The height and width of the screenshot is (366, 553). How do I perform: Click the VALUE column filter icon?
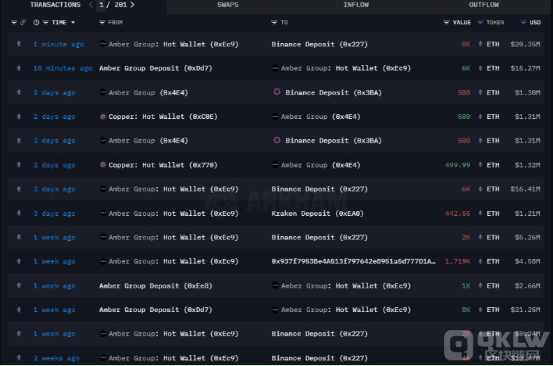pyautogui.click(x=446, y=23)
